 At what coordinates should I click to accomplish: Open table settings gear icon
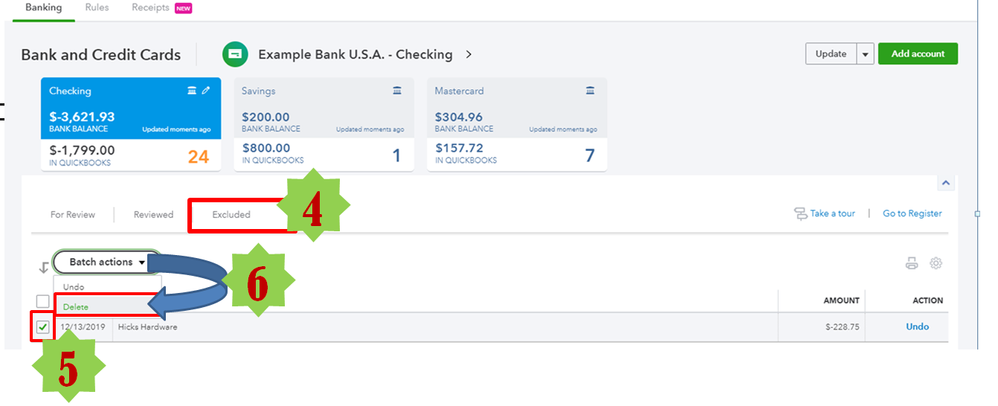point(936,263)
